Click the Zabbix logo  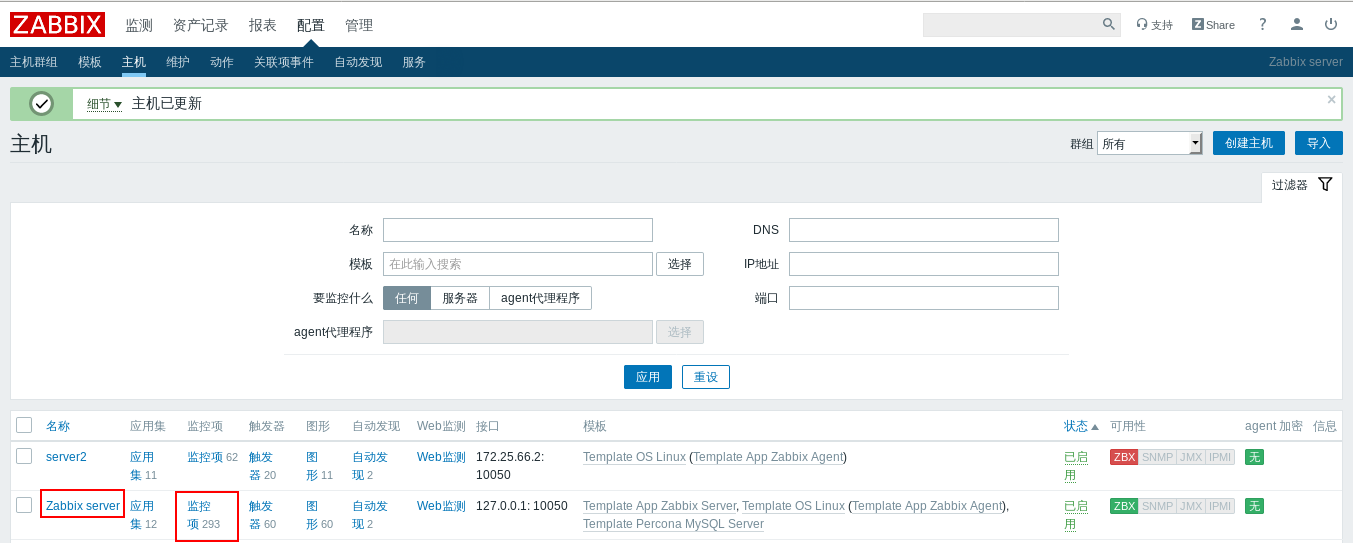click(x=57, y=25)
